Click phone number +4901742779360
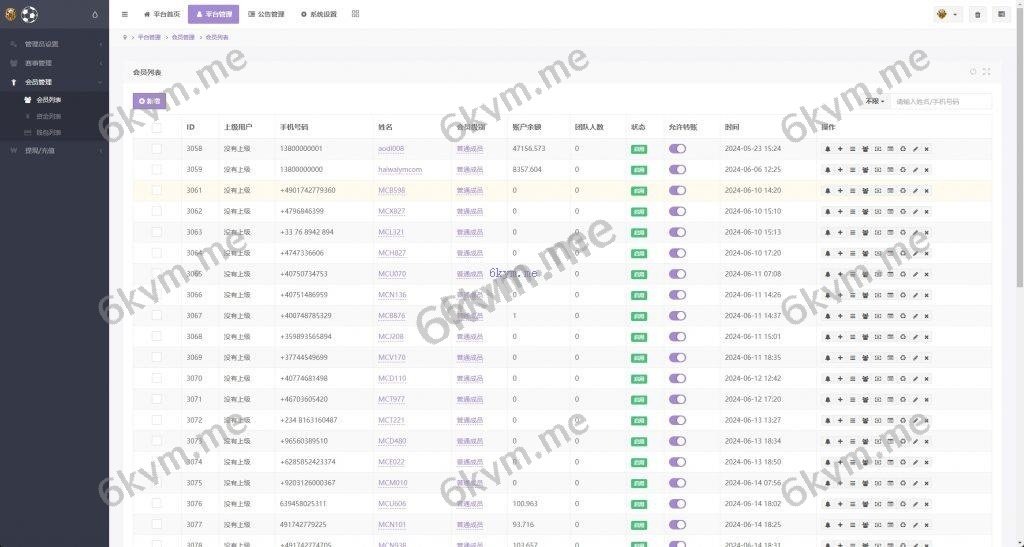Screen dimensions: 1024x547 pyautogui.click(x=308, y=191)
